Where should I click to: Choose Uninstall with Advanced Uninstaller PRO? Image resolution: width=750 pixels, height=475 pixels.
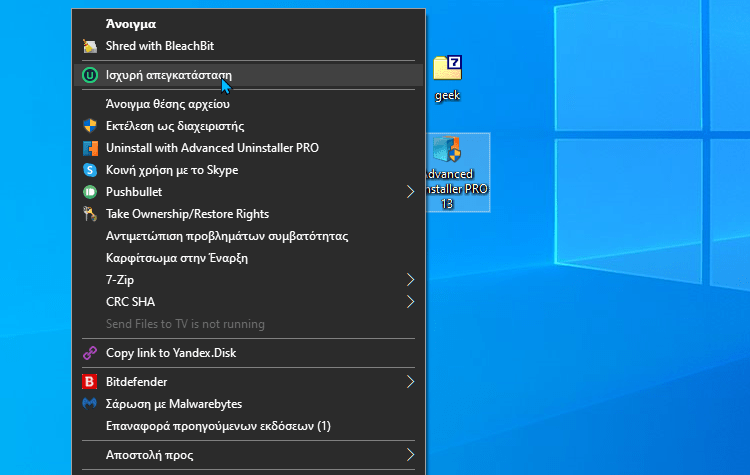coord(248,148)
